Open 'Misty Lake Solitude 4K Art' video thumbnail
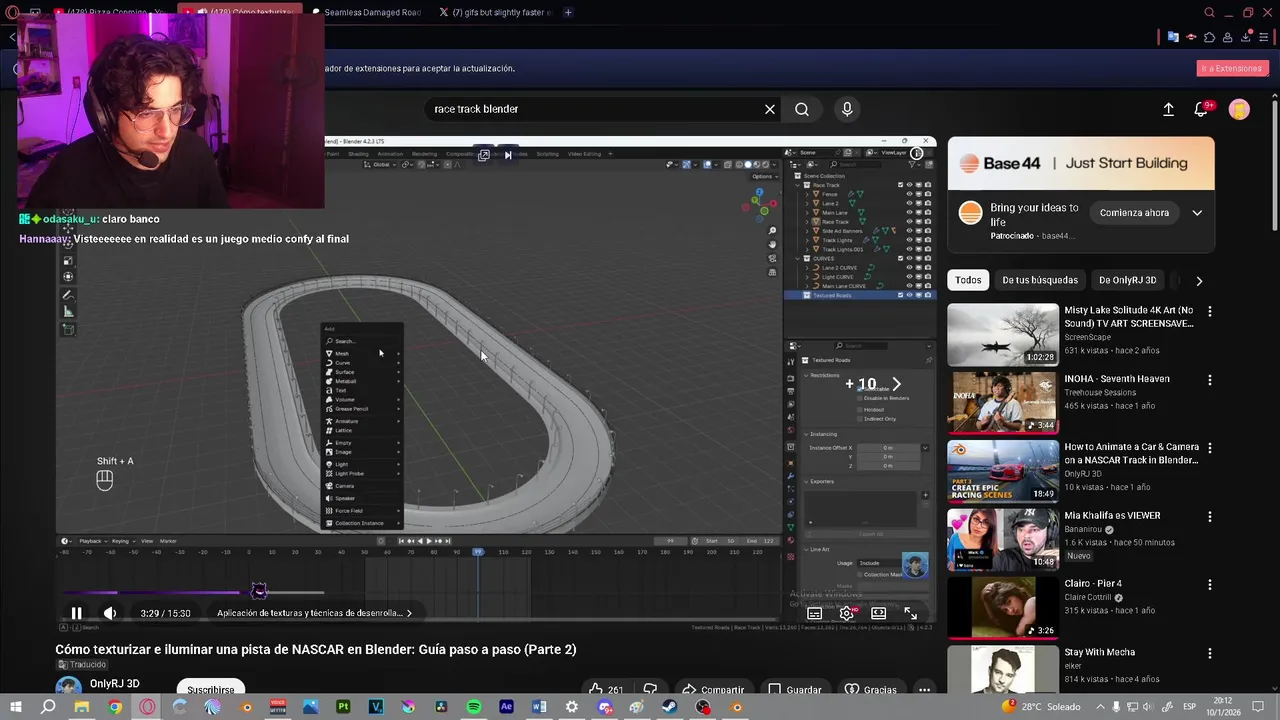1280x720 pixels. coord(1003,335)
